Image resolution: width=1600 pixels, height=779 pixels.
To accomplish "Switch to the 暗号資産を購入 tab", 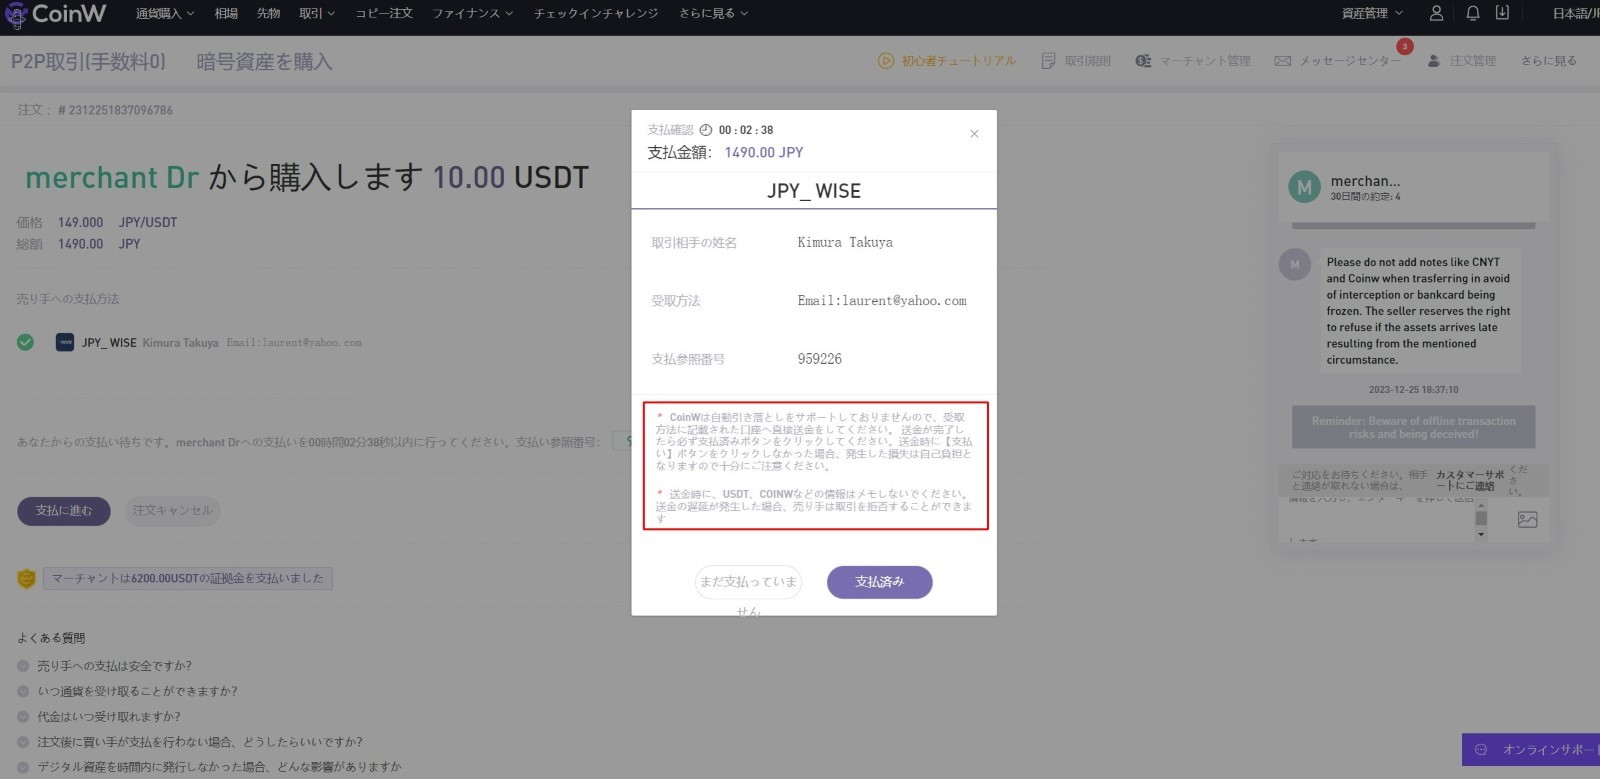I will pyautogui.click(x=264, y=62).
